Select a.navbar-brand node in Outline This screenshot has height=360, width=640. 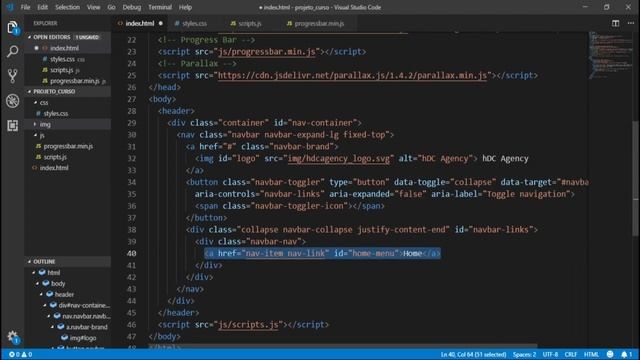tap(68, 327)
